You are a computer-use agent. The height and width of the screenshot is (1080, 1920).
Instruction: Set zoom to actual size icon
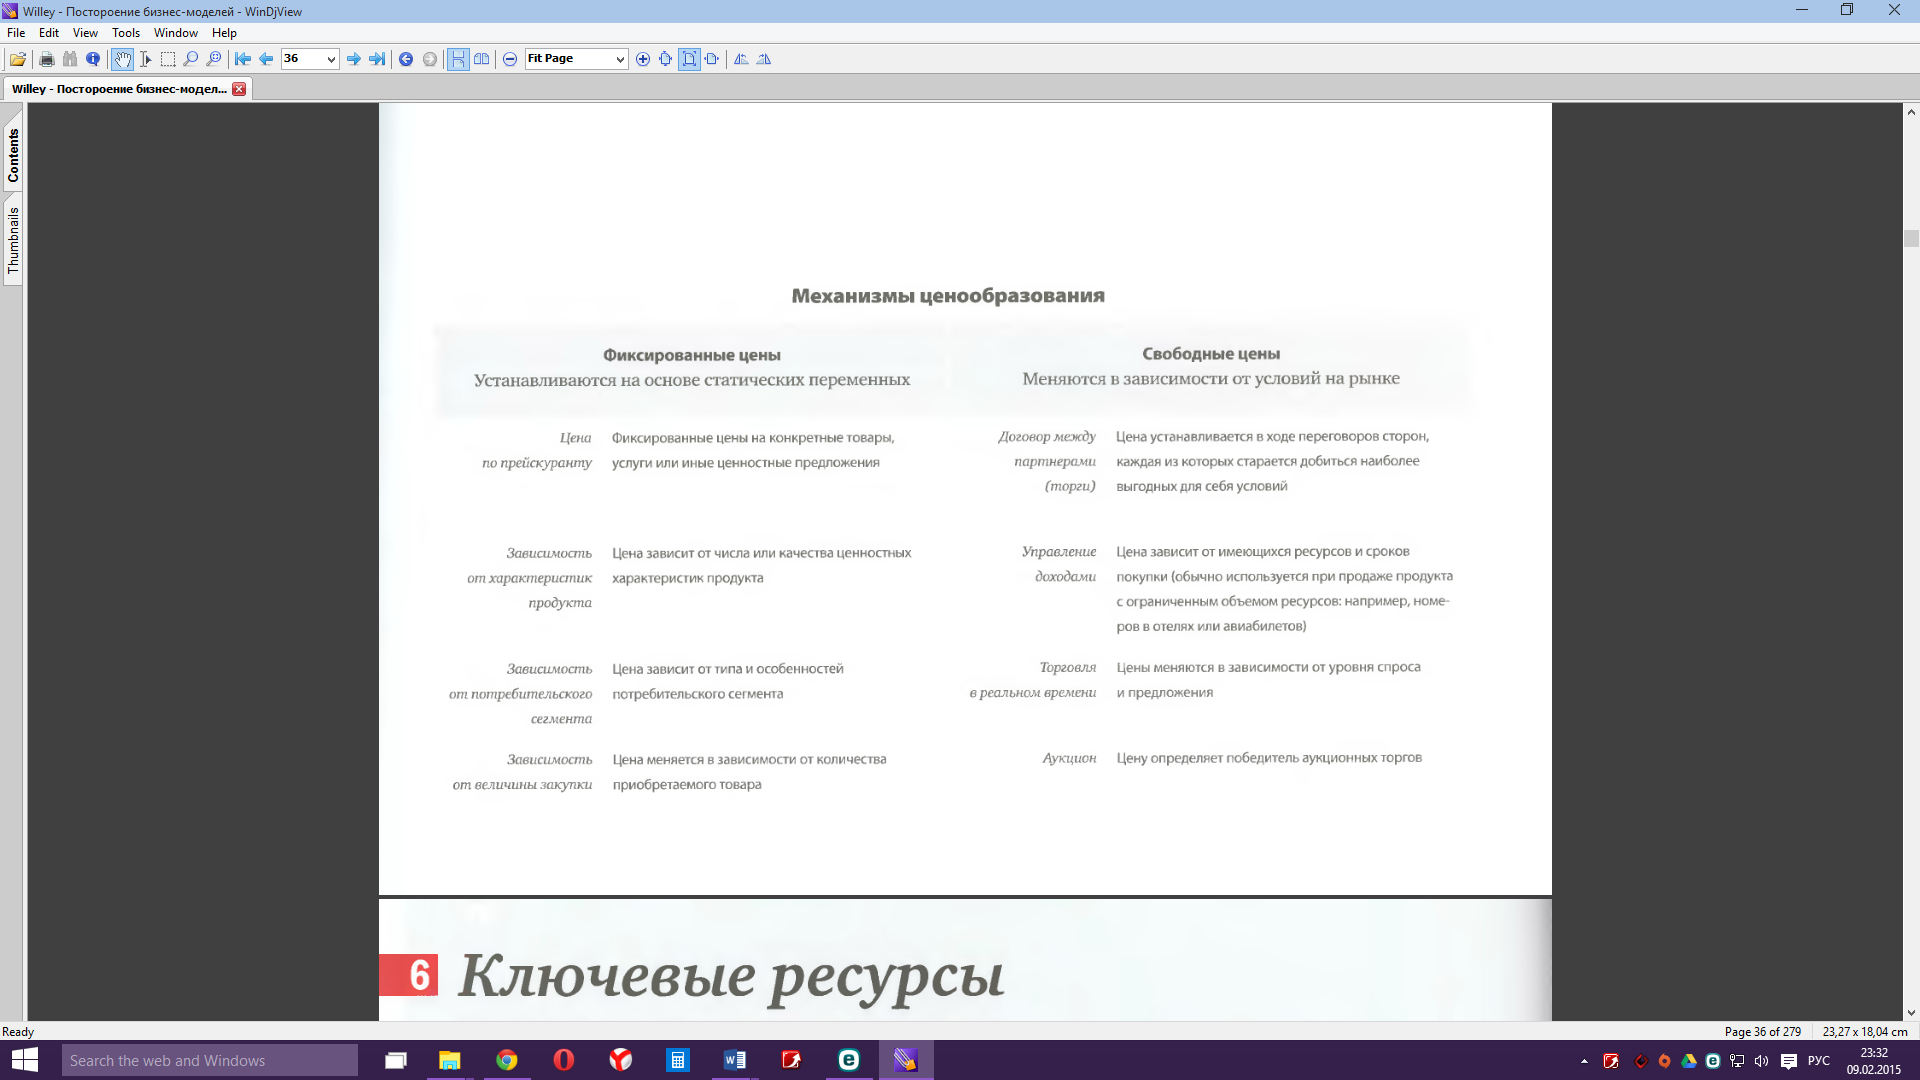click(x=665, y=59)
